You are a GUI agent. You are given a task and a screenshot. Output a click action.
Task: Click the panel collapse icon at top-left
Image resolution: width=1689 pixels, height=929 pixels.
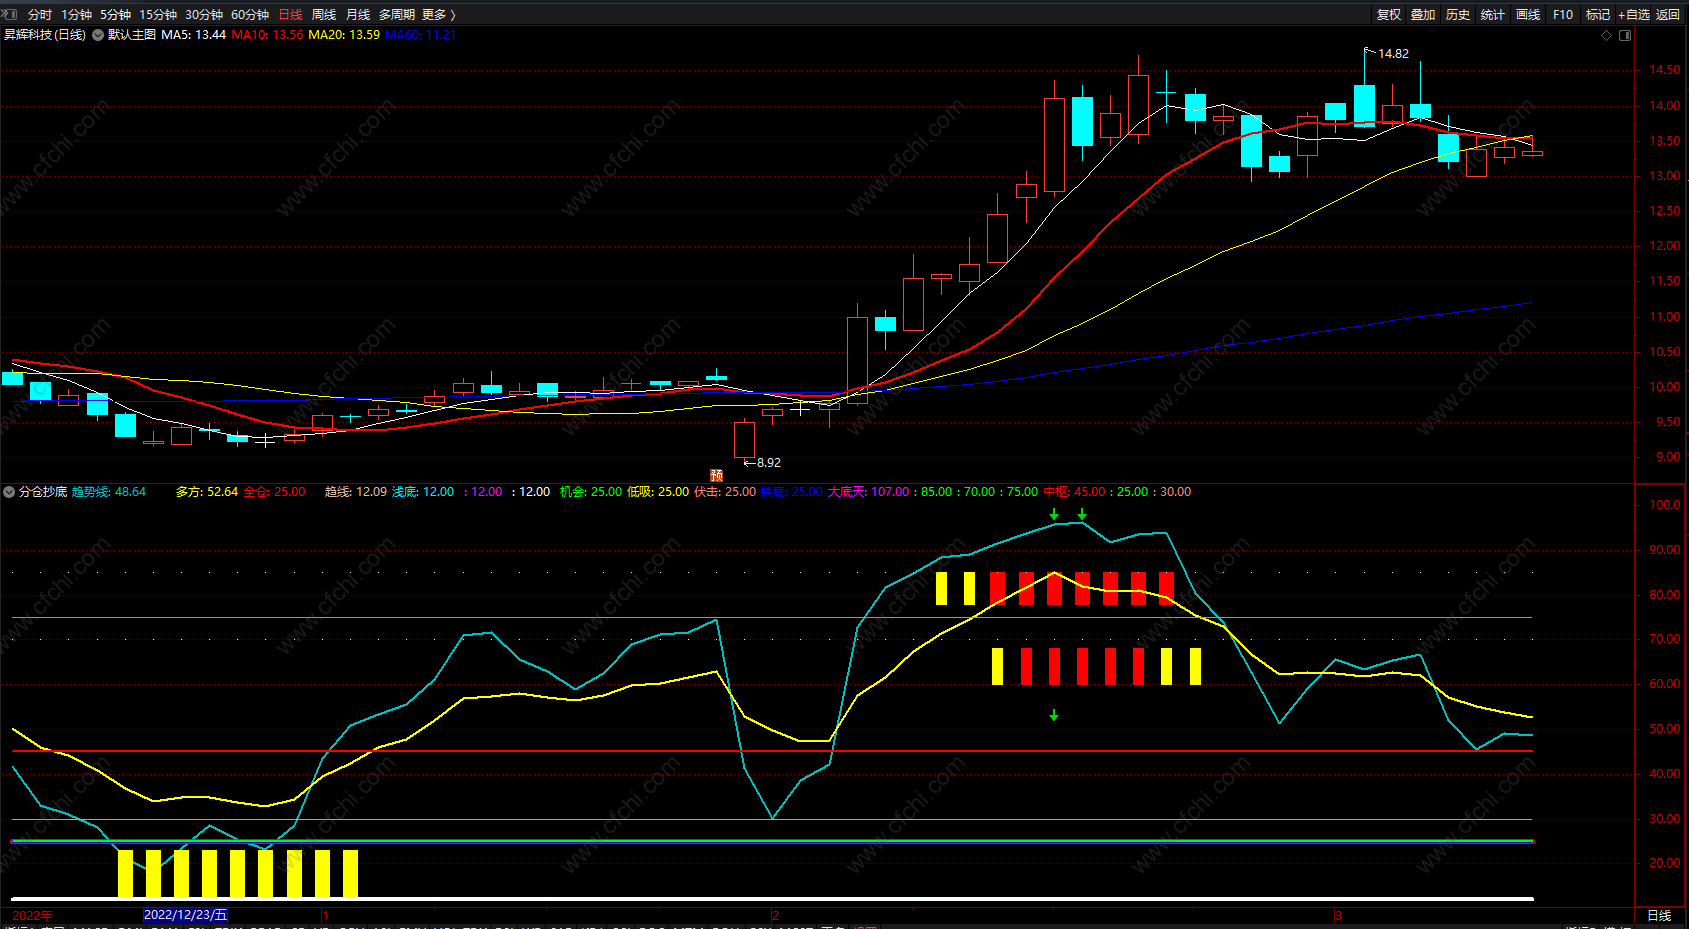coord(11,15)
